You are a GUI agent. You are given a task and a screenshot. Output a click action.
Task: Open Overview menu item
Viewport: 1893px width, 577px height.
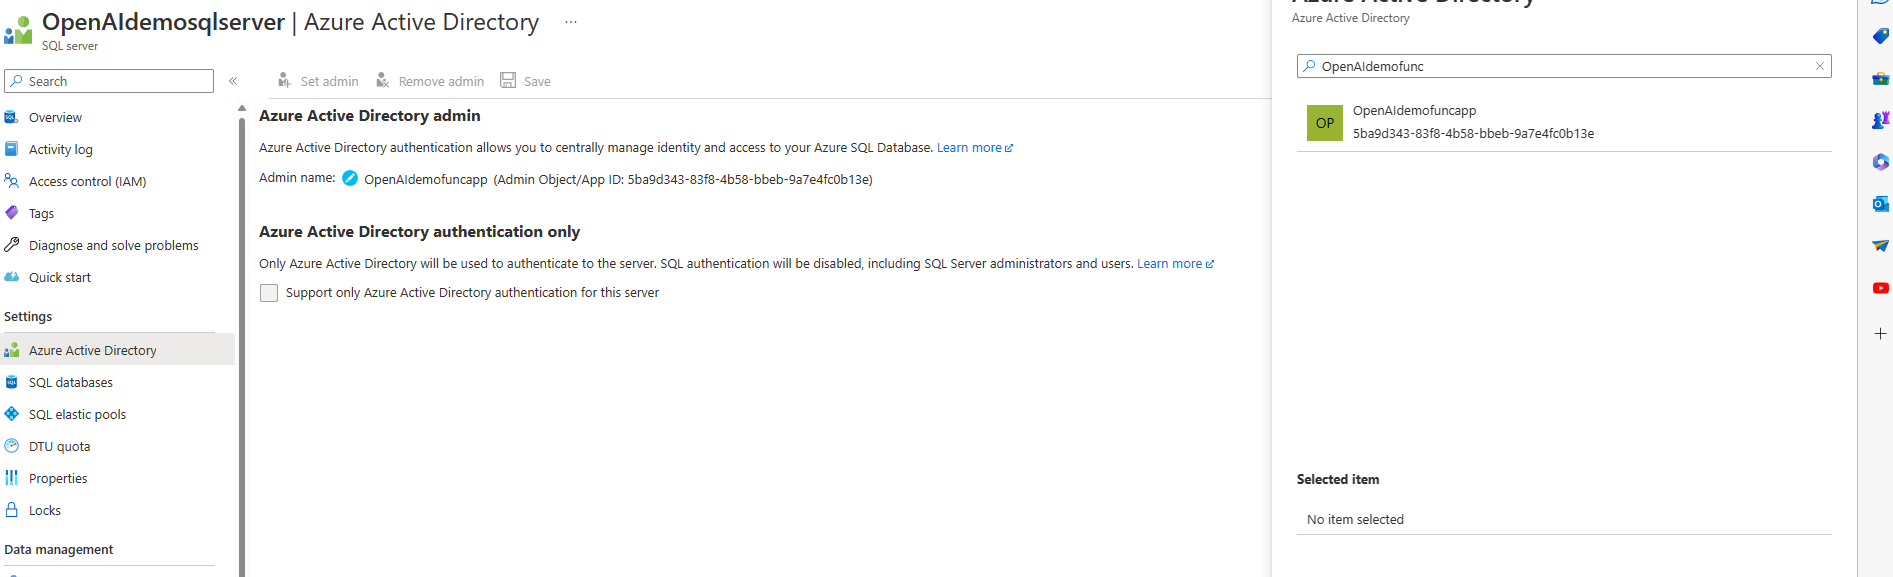55,117
